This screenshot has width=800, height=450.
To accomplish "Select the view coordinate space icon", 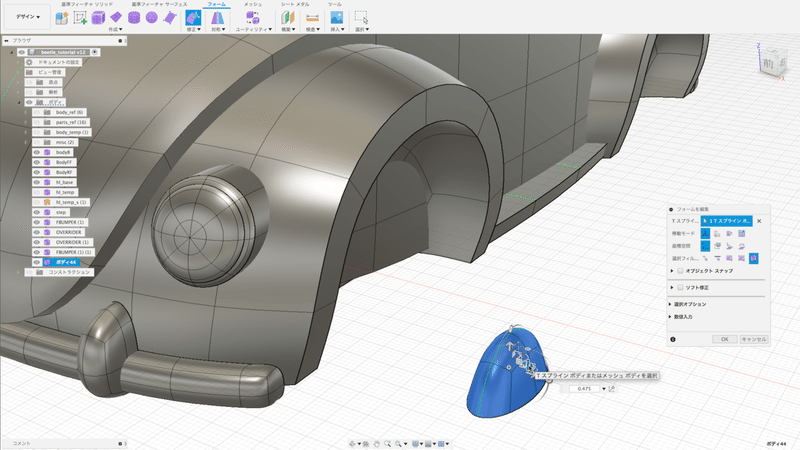I will (x=717, y=246).
